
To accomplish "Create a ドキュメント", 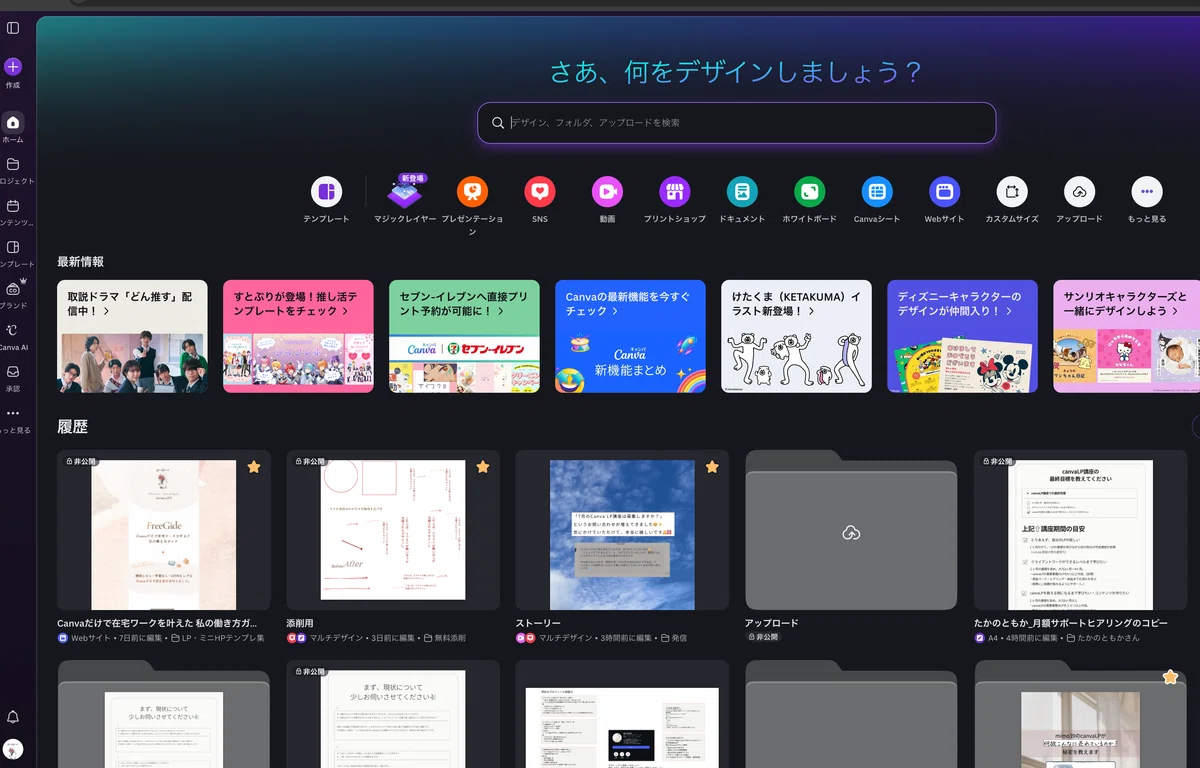I will click(x=742, y=191).
